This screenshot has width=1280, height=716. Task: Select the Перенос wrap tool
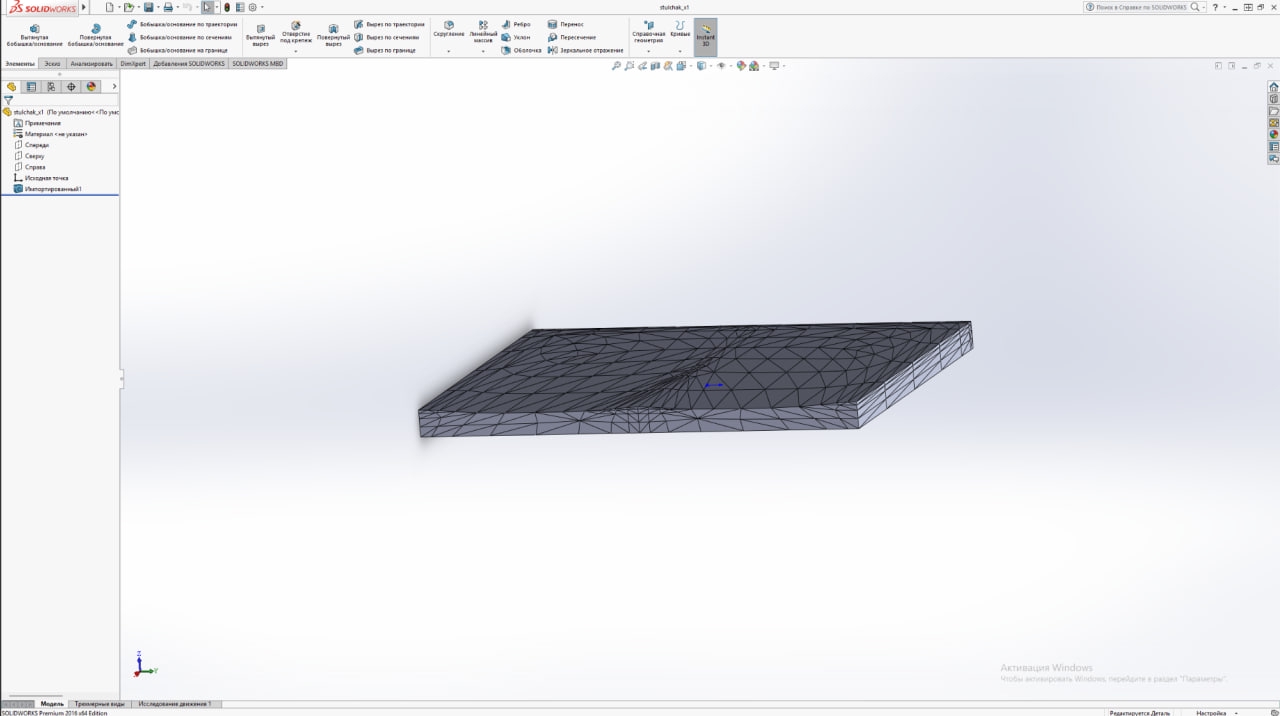[x=566, y=24]
